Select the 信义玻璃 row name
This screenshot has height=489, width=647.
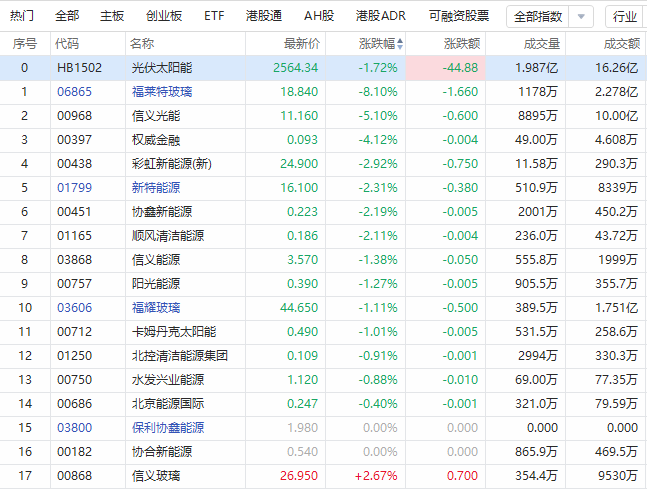click(156, 476)
